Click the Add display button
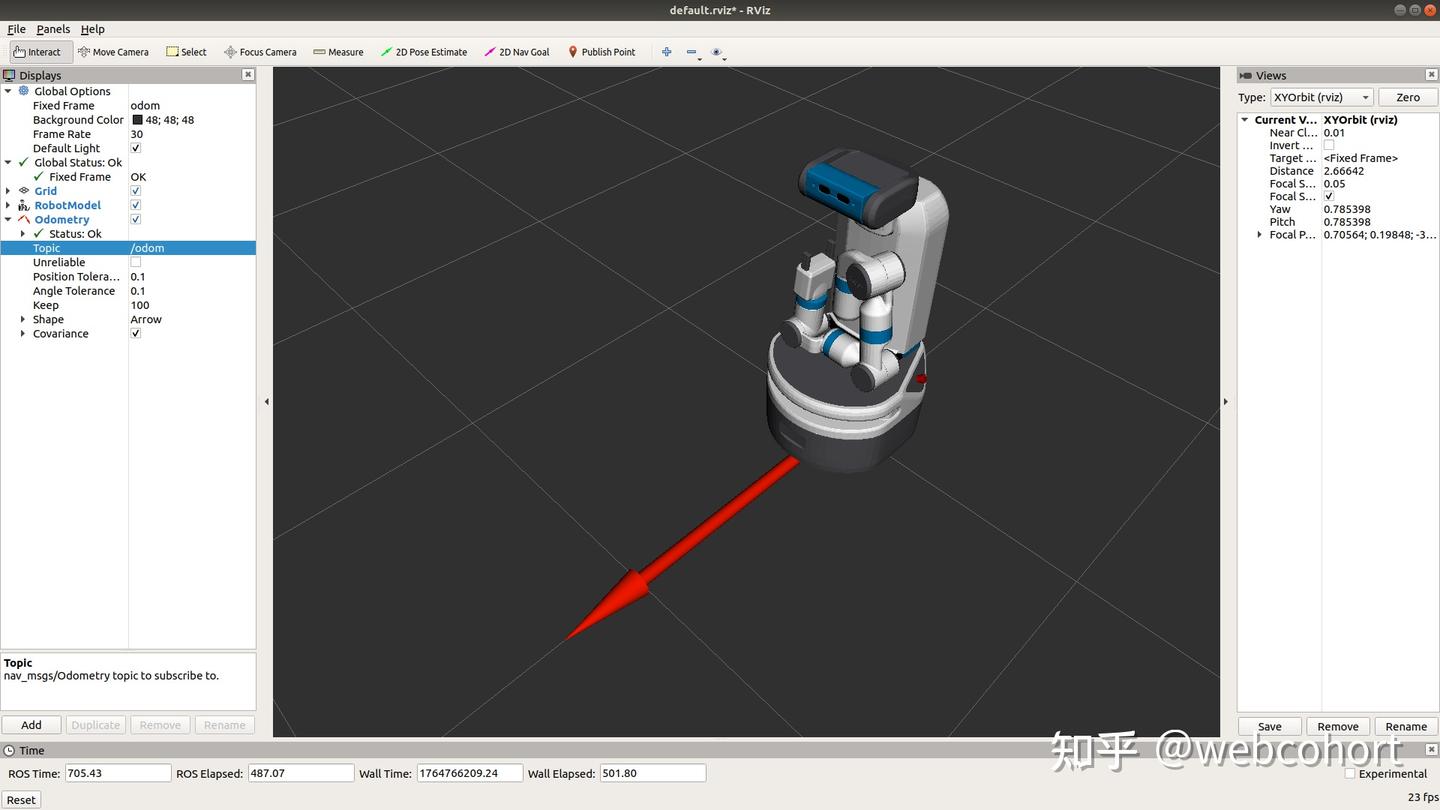1440x810 pixels. point(31,725)
